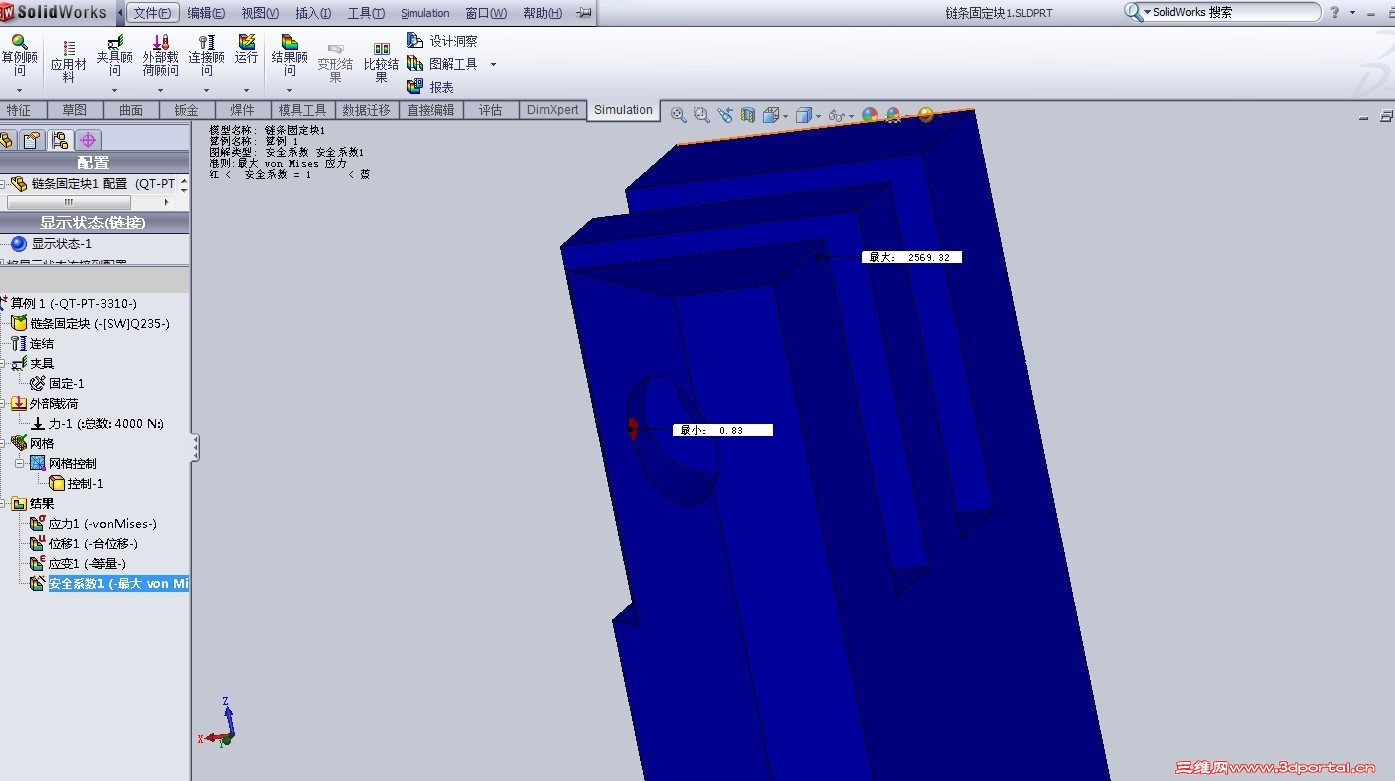Open the 工具(T) menu

pos(366,13)
